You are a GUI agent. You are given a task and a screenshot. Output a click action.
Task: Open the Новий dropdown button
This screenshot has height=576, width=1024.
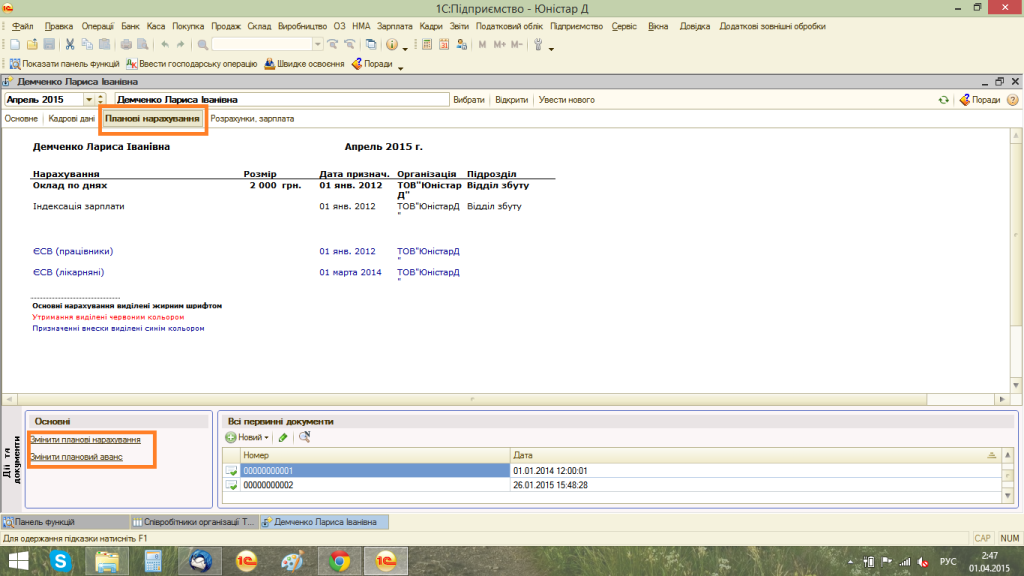248,438
